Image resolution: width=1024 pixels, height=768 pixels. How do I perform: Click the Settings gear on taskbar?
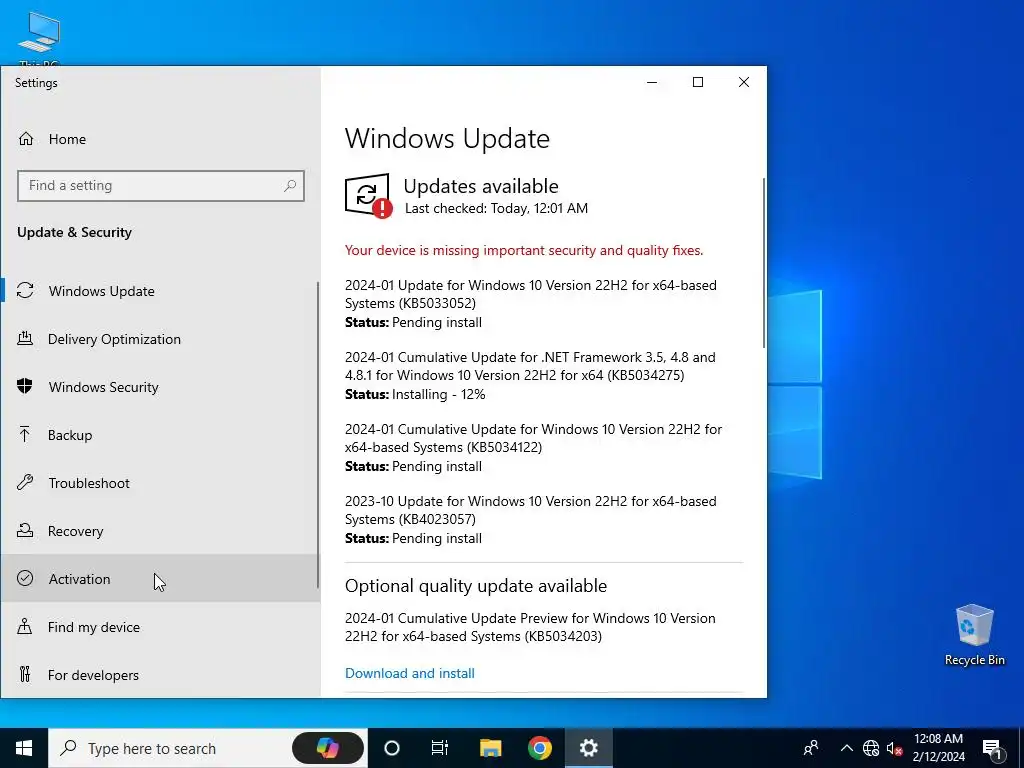(x=588, y=748)
